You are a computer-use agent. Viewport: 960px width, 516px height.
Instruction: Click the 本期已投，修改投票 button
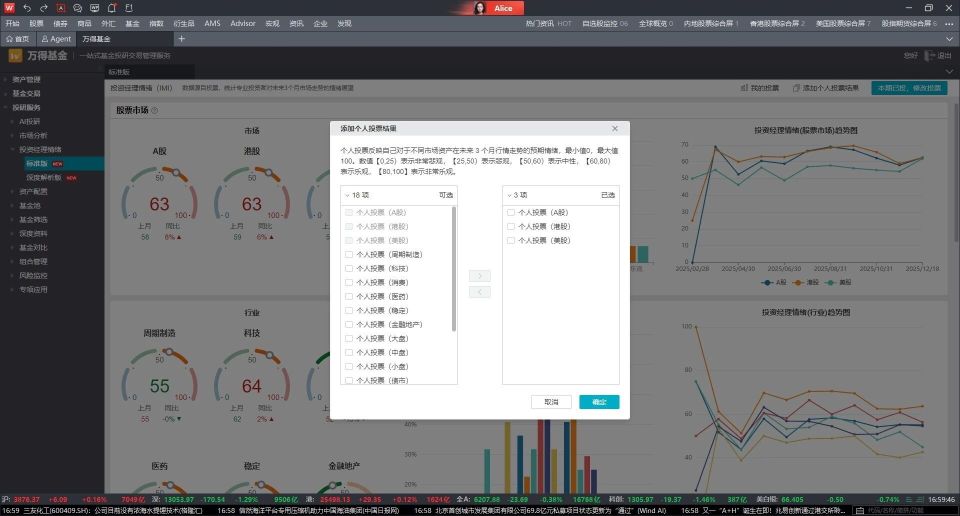pos(909,88)
